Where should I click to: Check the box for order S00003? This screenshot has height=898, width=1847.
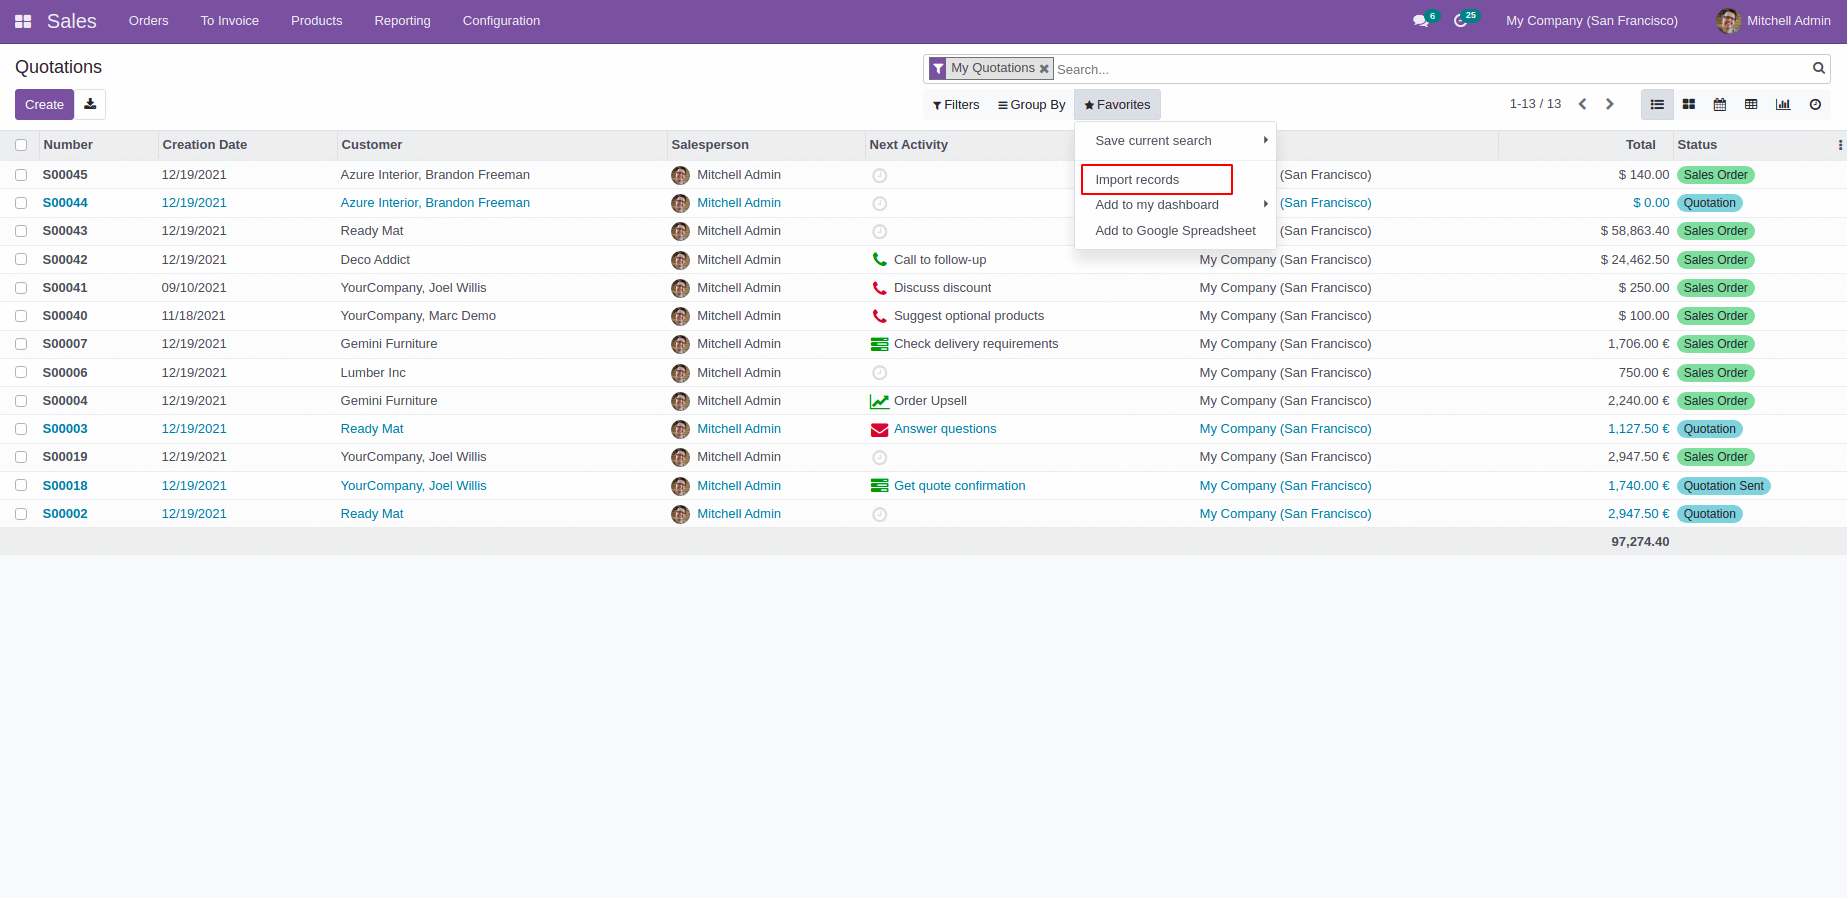click(x=21, y=429)
